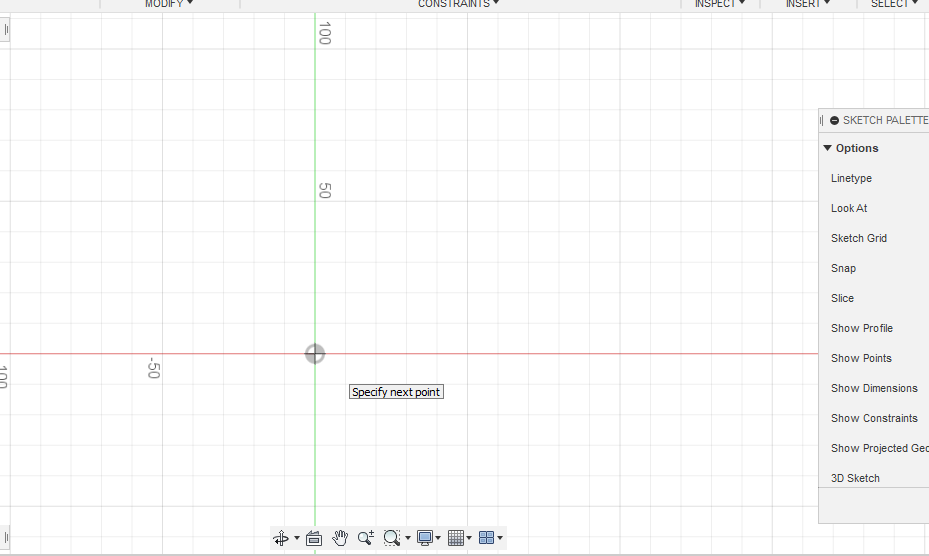This screenshot has height=556, width=929.
Task: Expand the Display Settings dropdown arrow
Action: click(438, 538)
